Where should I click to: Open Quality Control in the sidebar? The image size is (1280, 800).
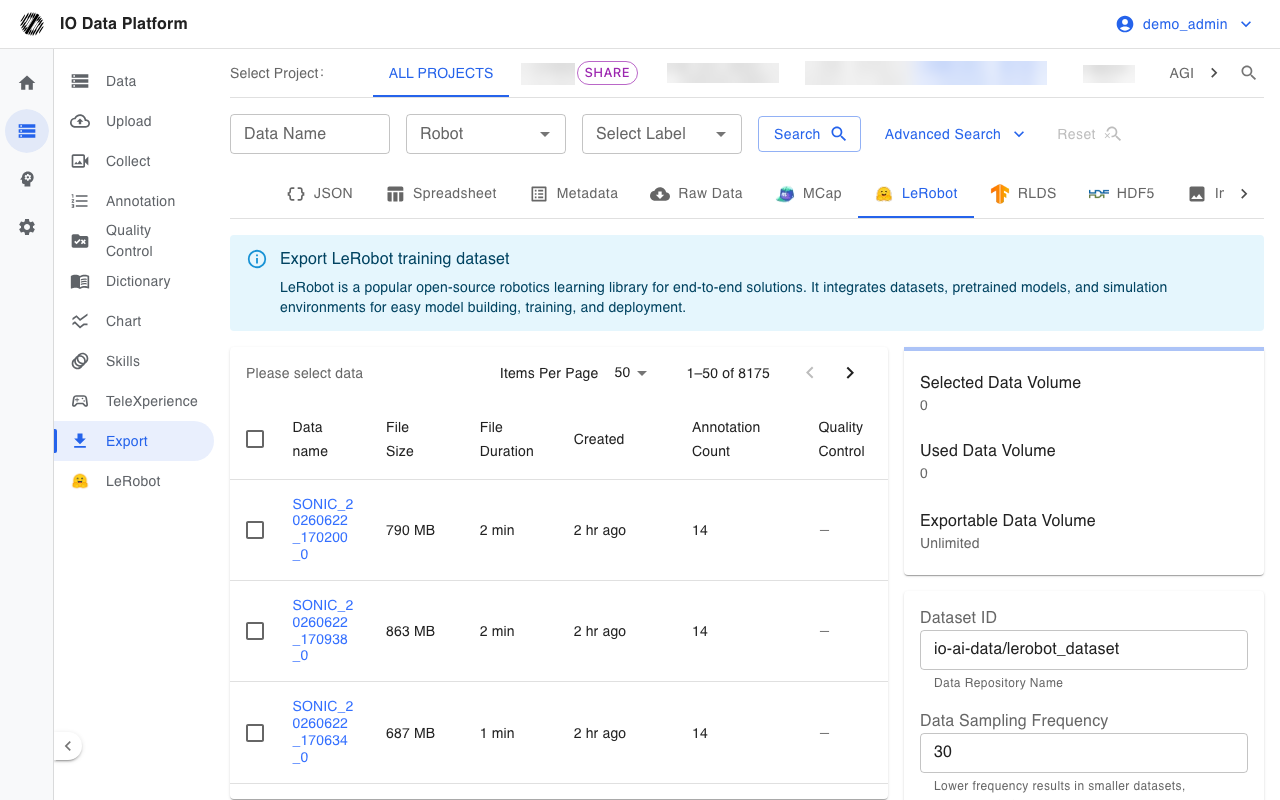[134, 241]
